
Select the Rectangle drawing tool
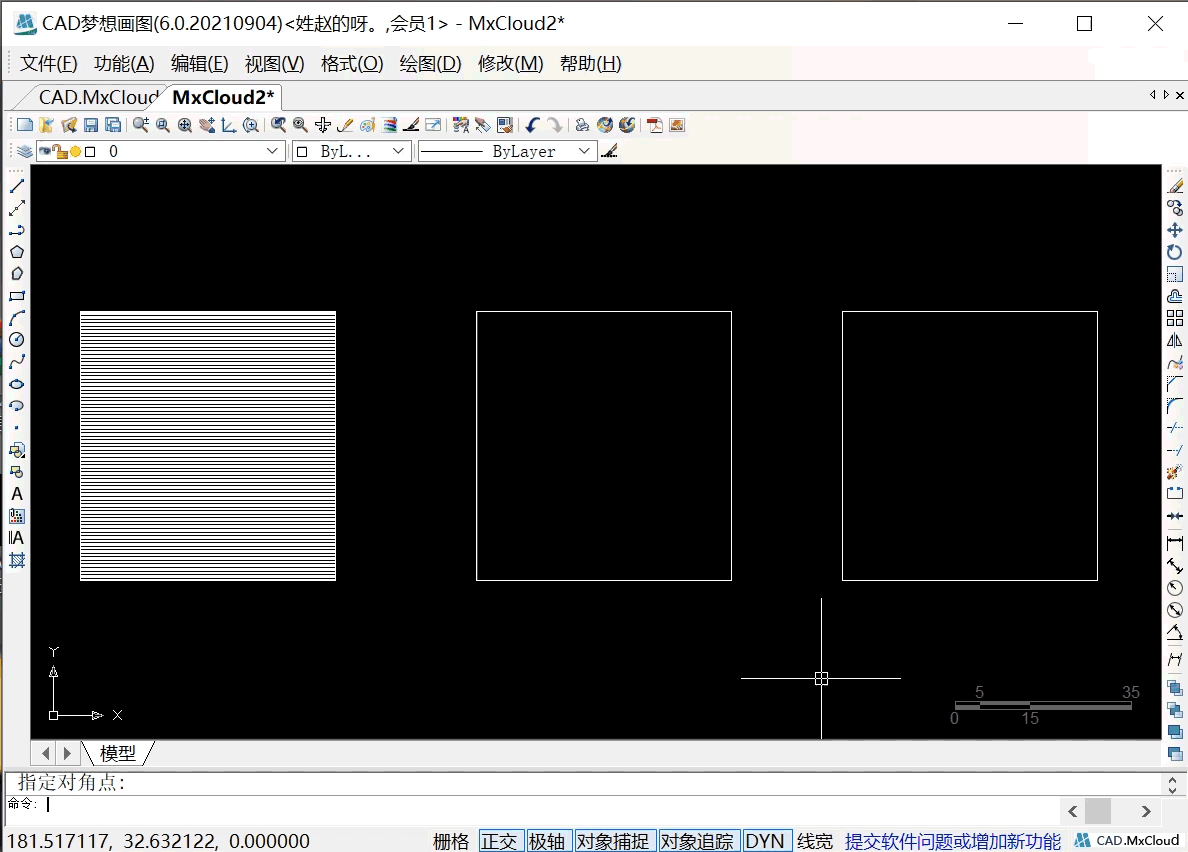tap(17, 296)
